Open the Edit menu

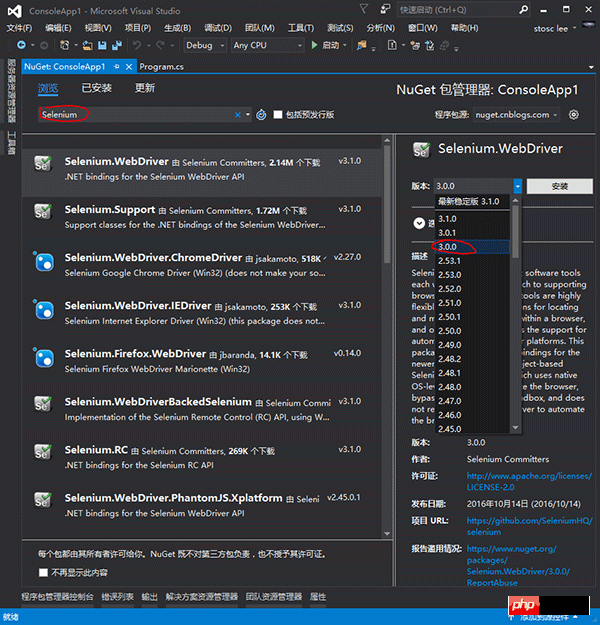click(x=58, y=28)
